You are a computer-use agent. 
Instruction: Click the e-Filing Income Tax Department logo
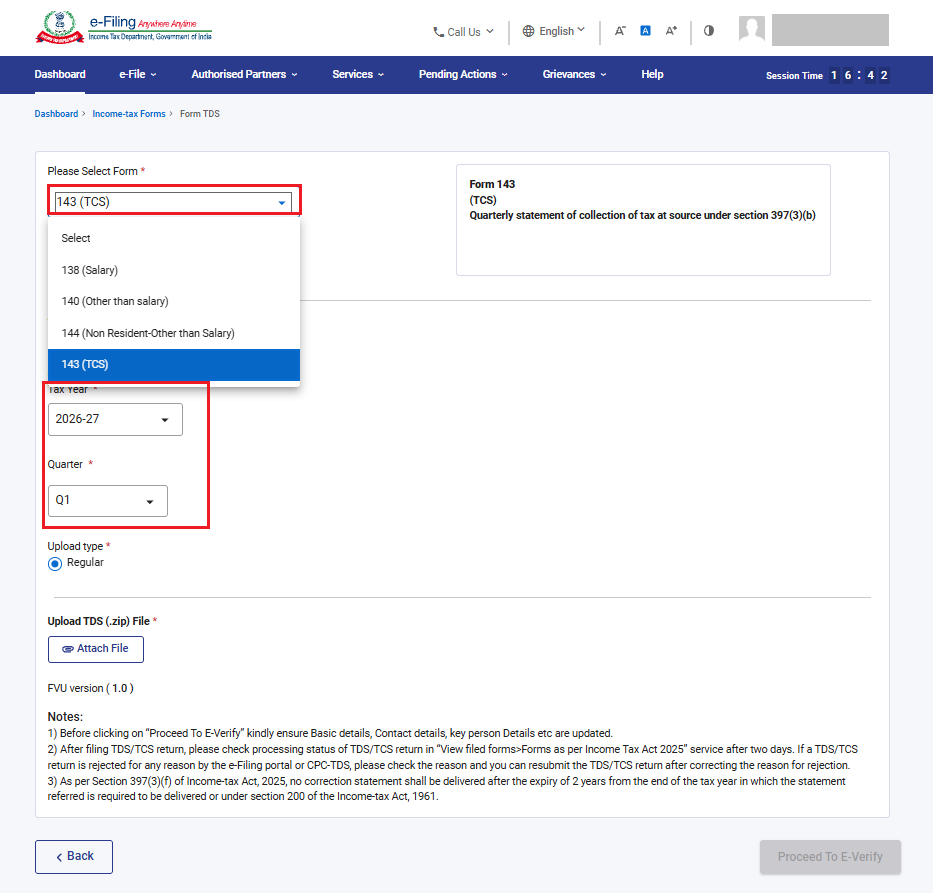click(x=123, y=27)
